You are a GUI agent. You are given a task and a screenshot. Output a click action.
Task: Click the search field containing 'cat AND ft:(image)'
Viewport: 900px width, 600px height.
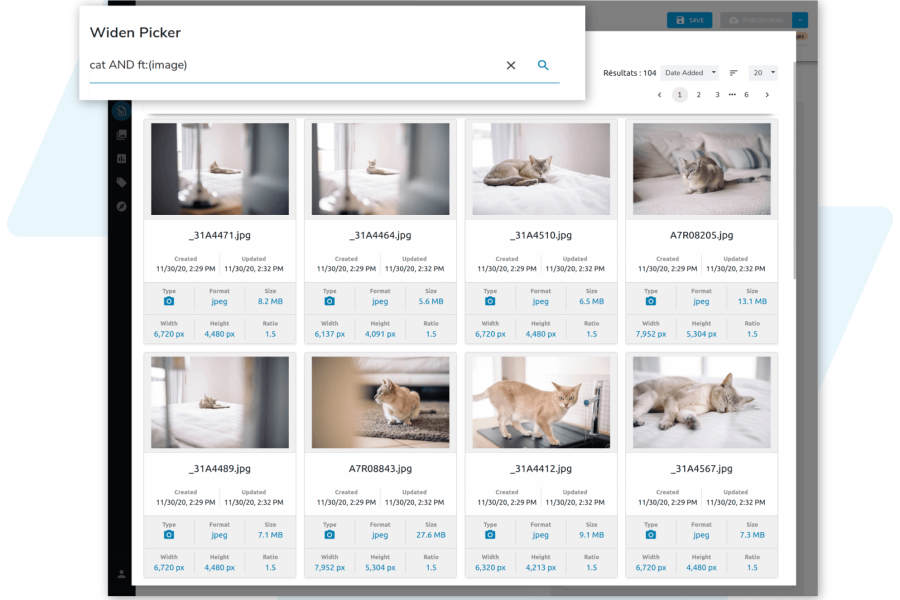pyautogui.click(x=290, y=65)
